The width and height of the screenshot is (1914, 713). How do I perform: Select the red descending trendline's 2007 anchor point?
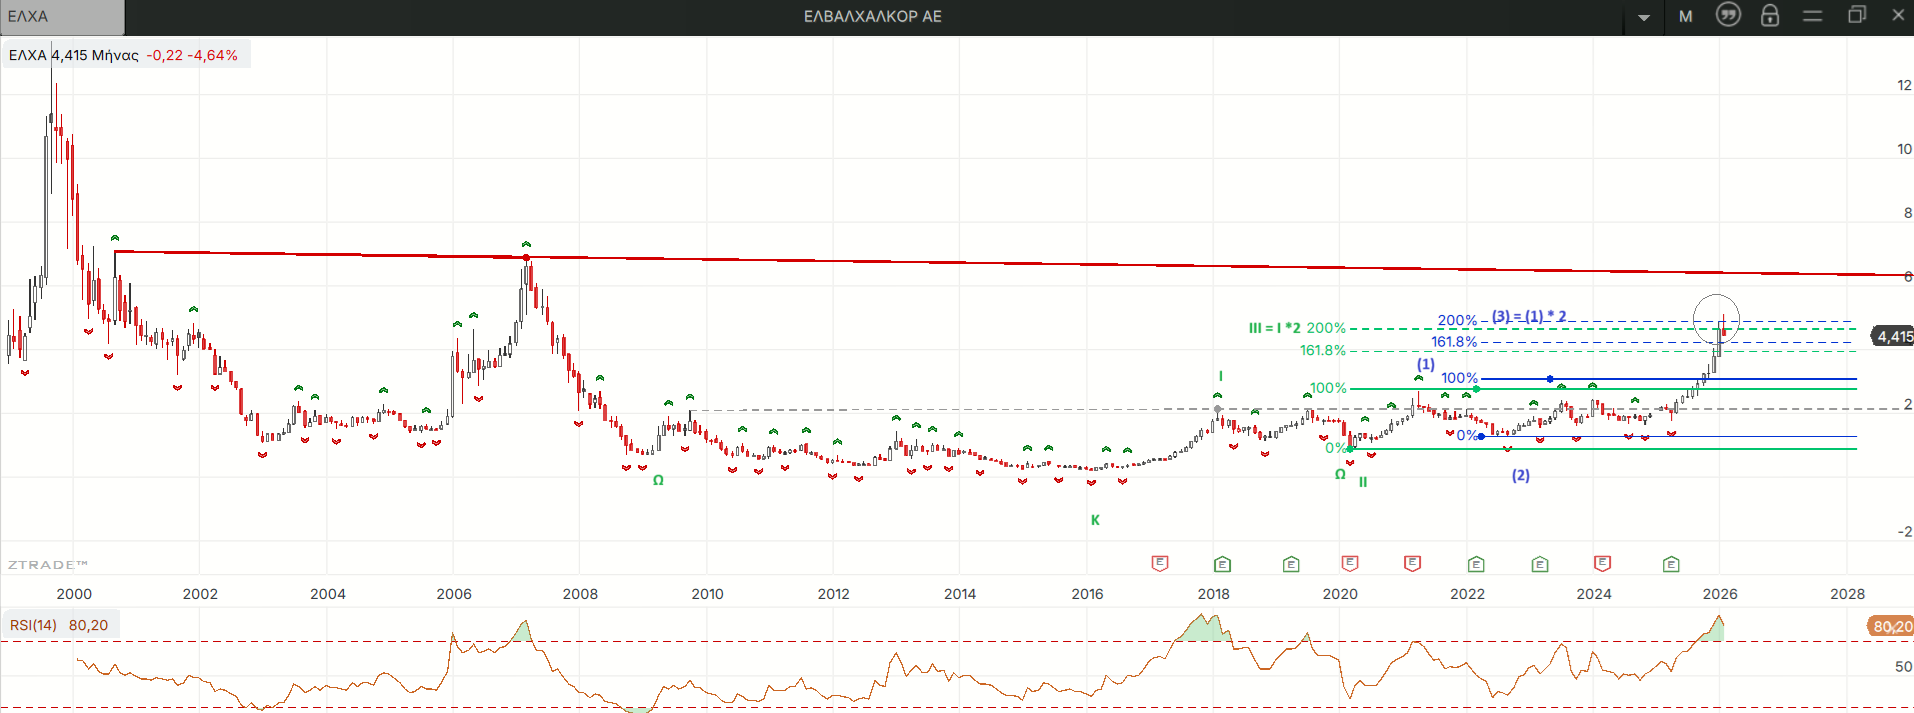pyautogui.click(x=526, y=258)
